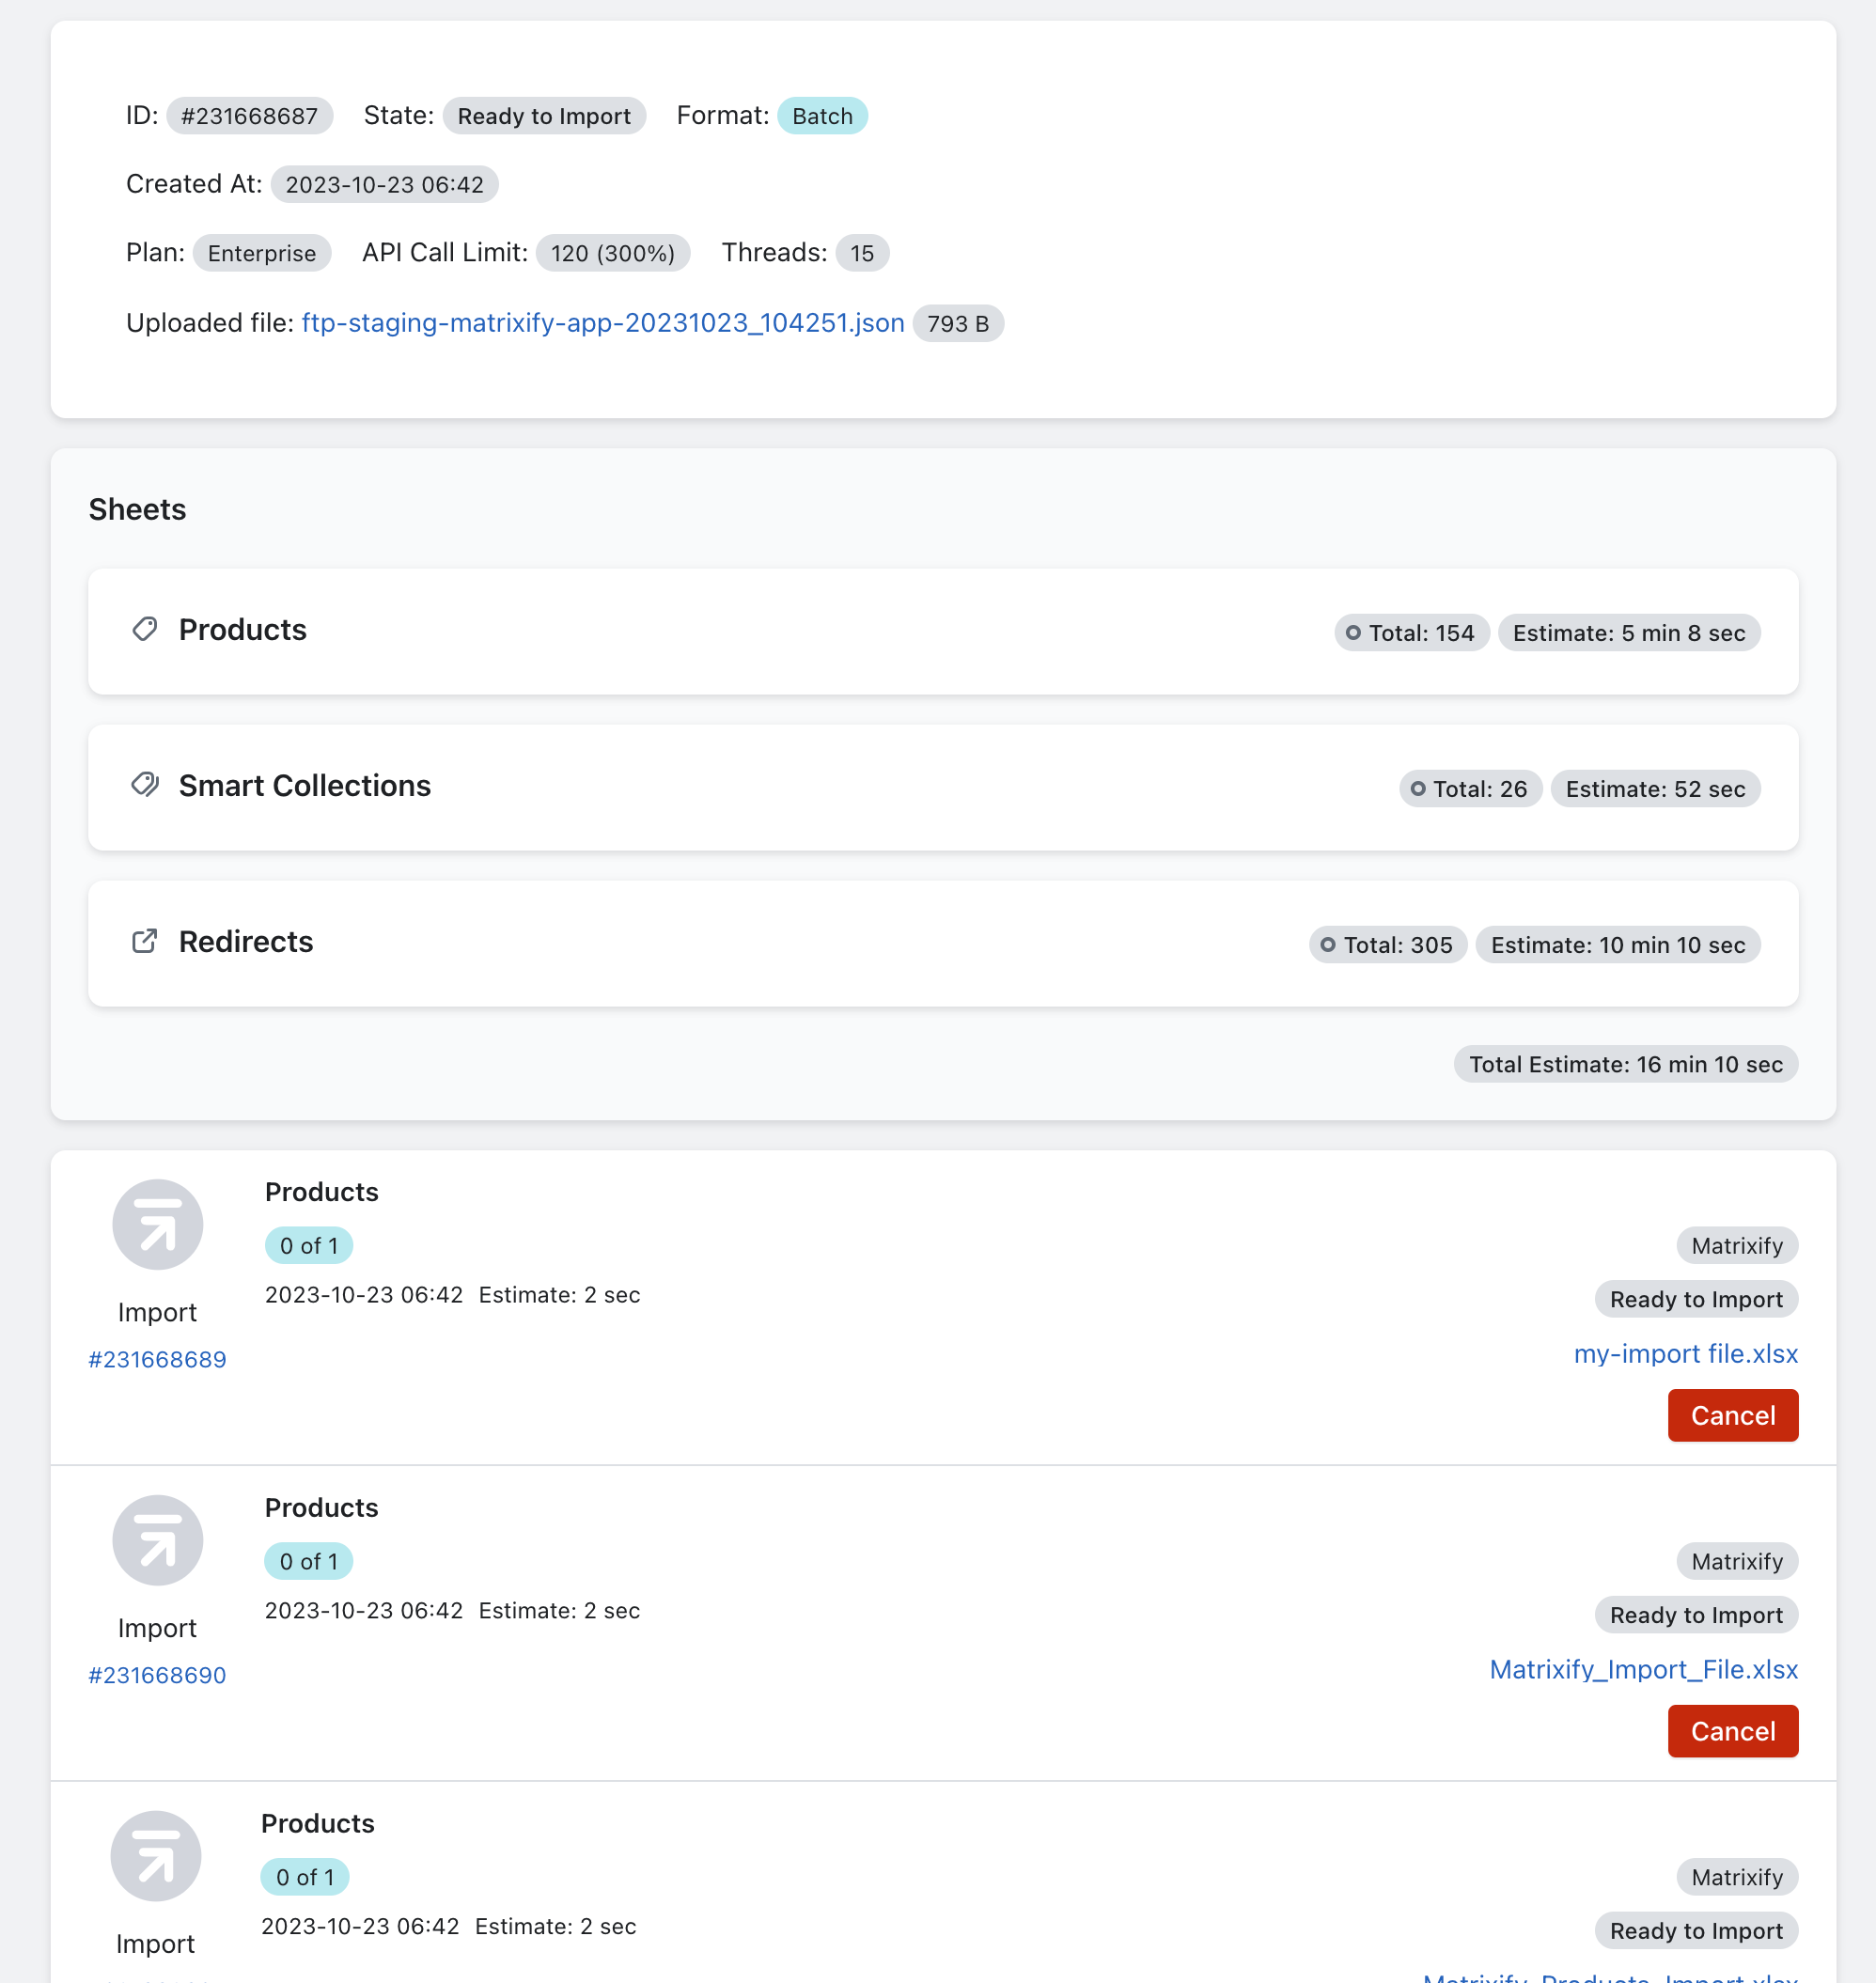This screenshot has width=1876, height=1983.
Task: Open import job #231668690 link
Action: (157, 1675)
